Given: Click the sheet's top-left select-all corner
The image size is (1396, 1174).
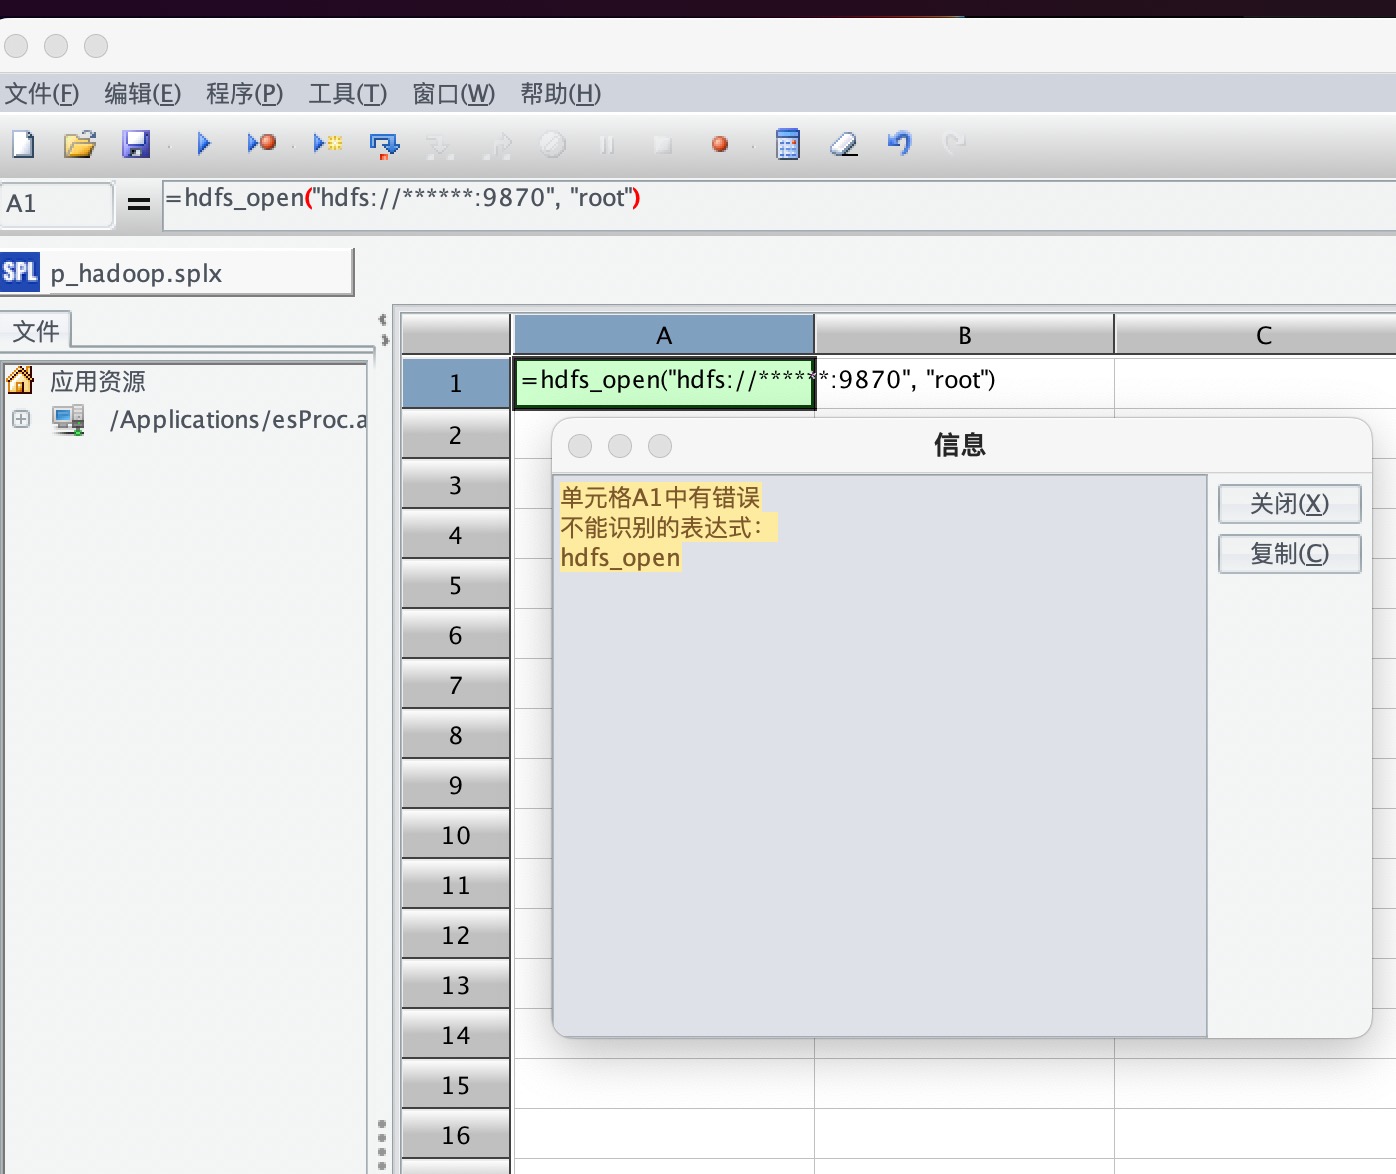Looking at the screenshot, I should point(456,334).
